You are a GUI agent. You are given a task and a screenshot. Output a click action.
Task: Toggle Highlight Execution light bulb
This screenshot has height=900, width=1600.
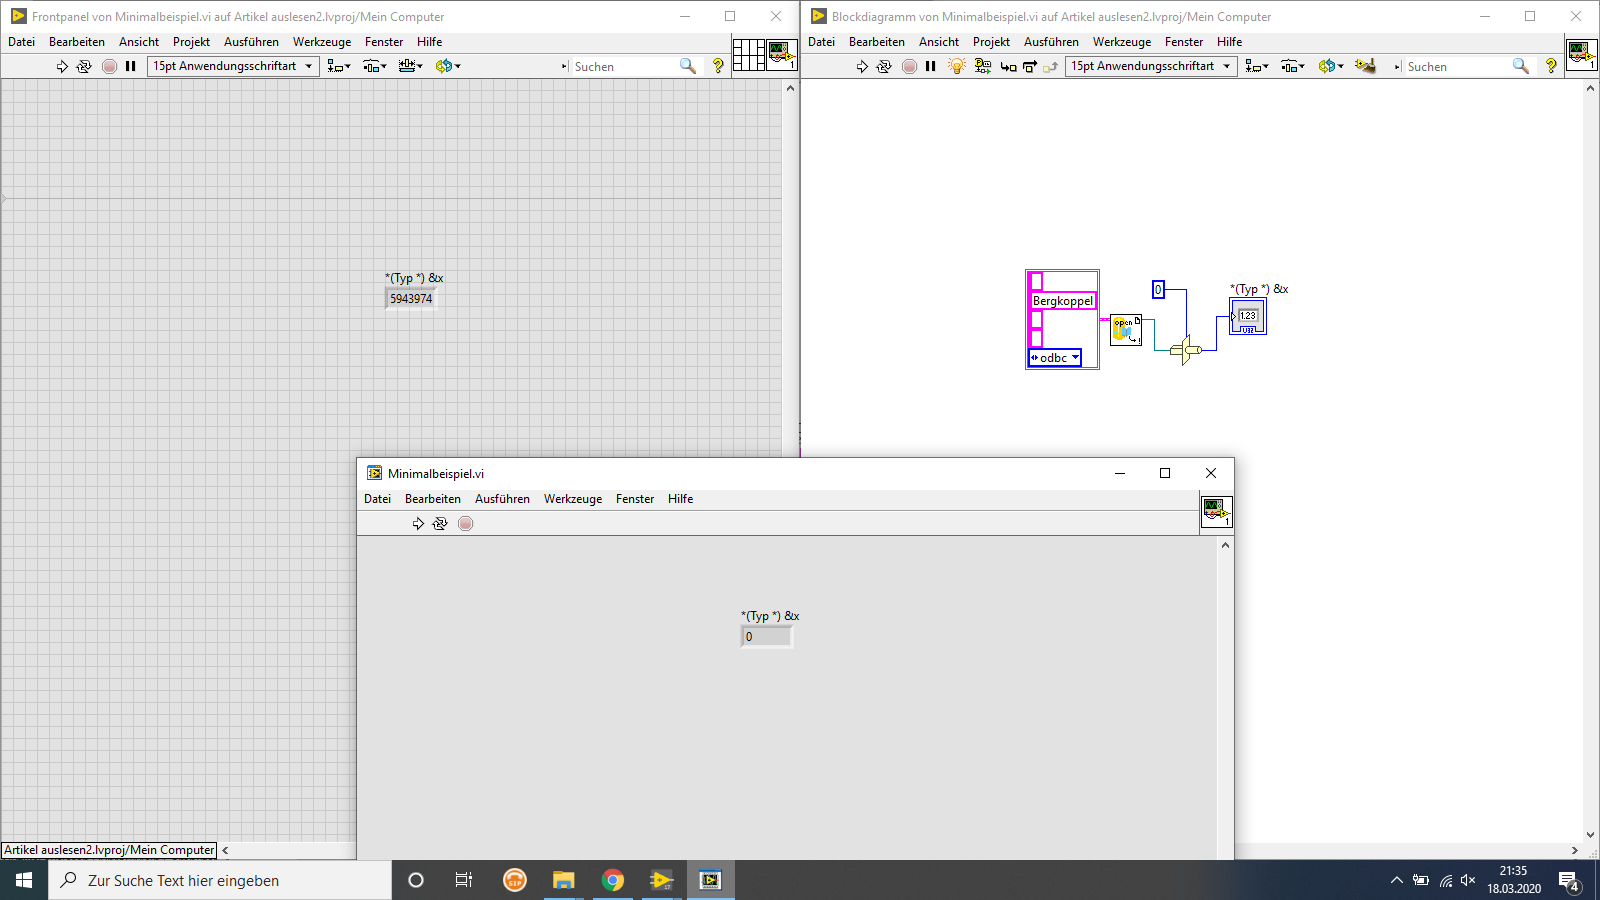(957, 66)
